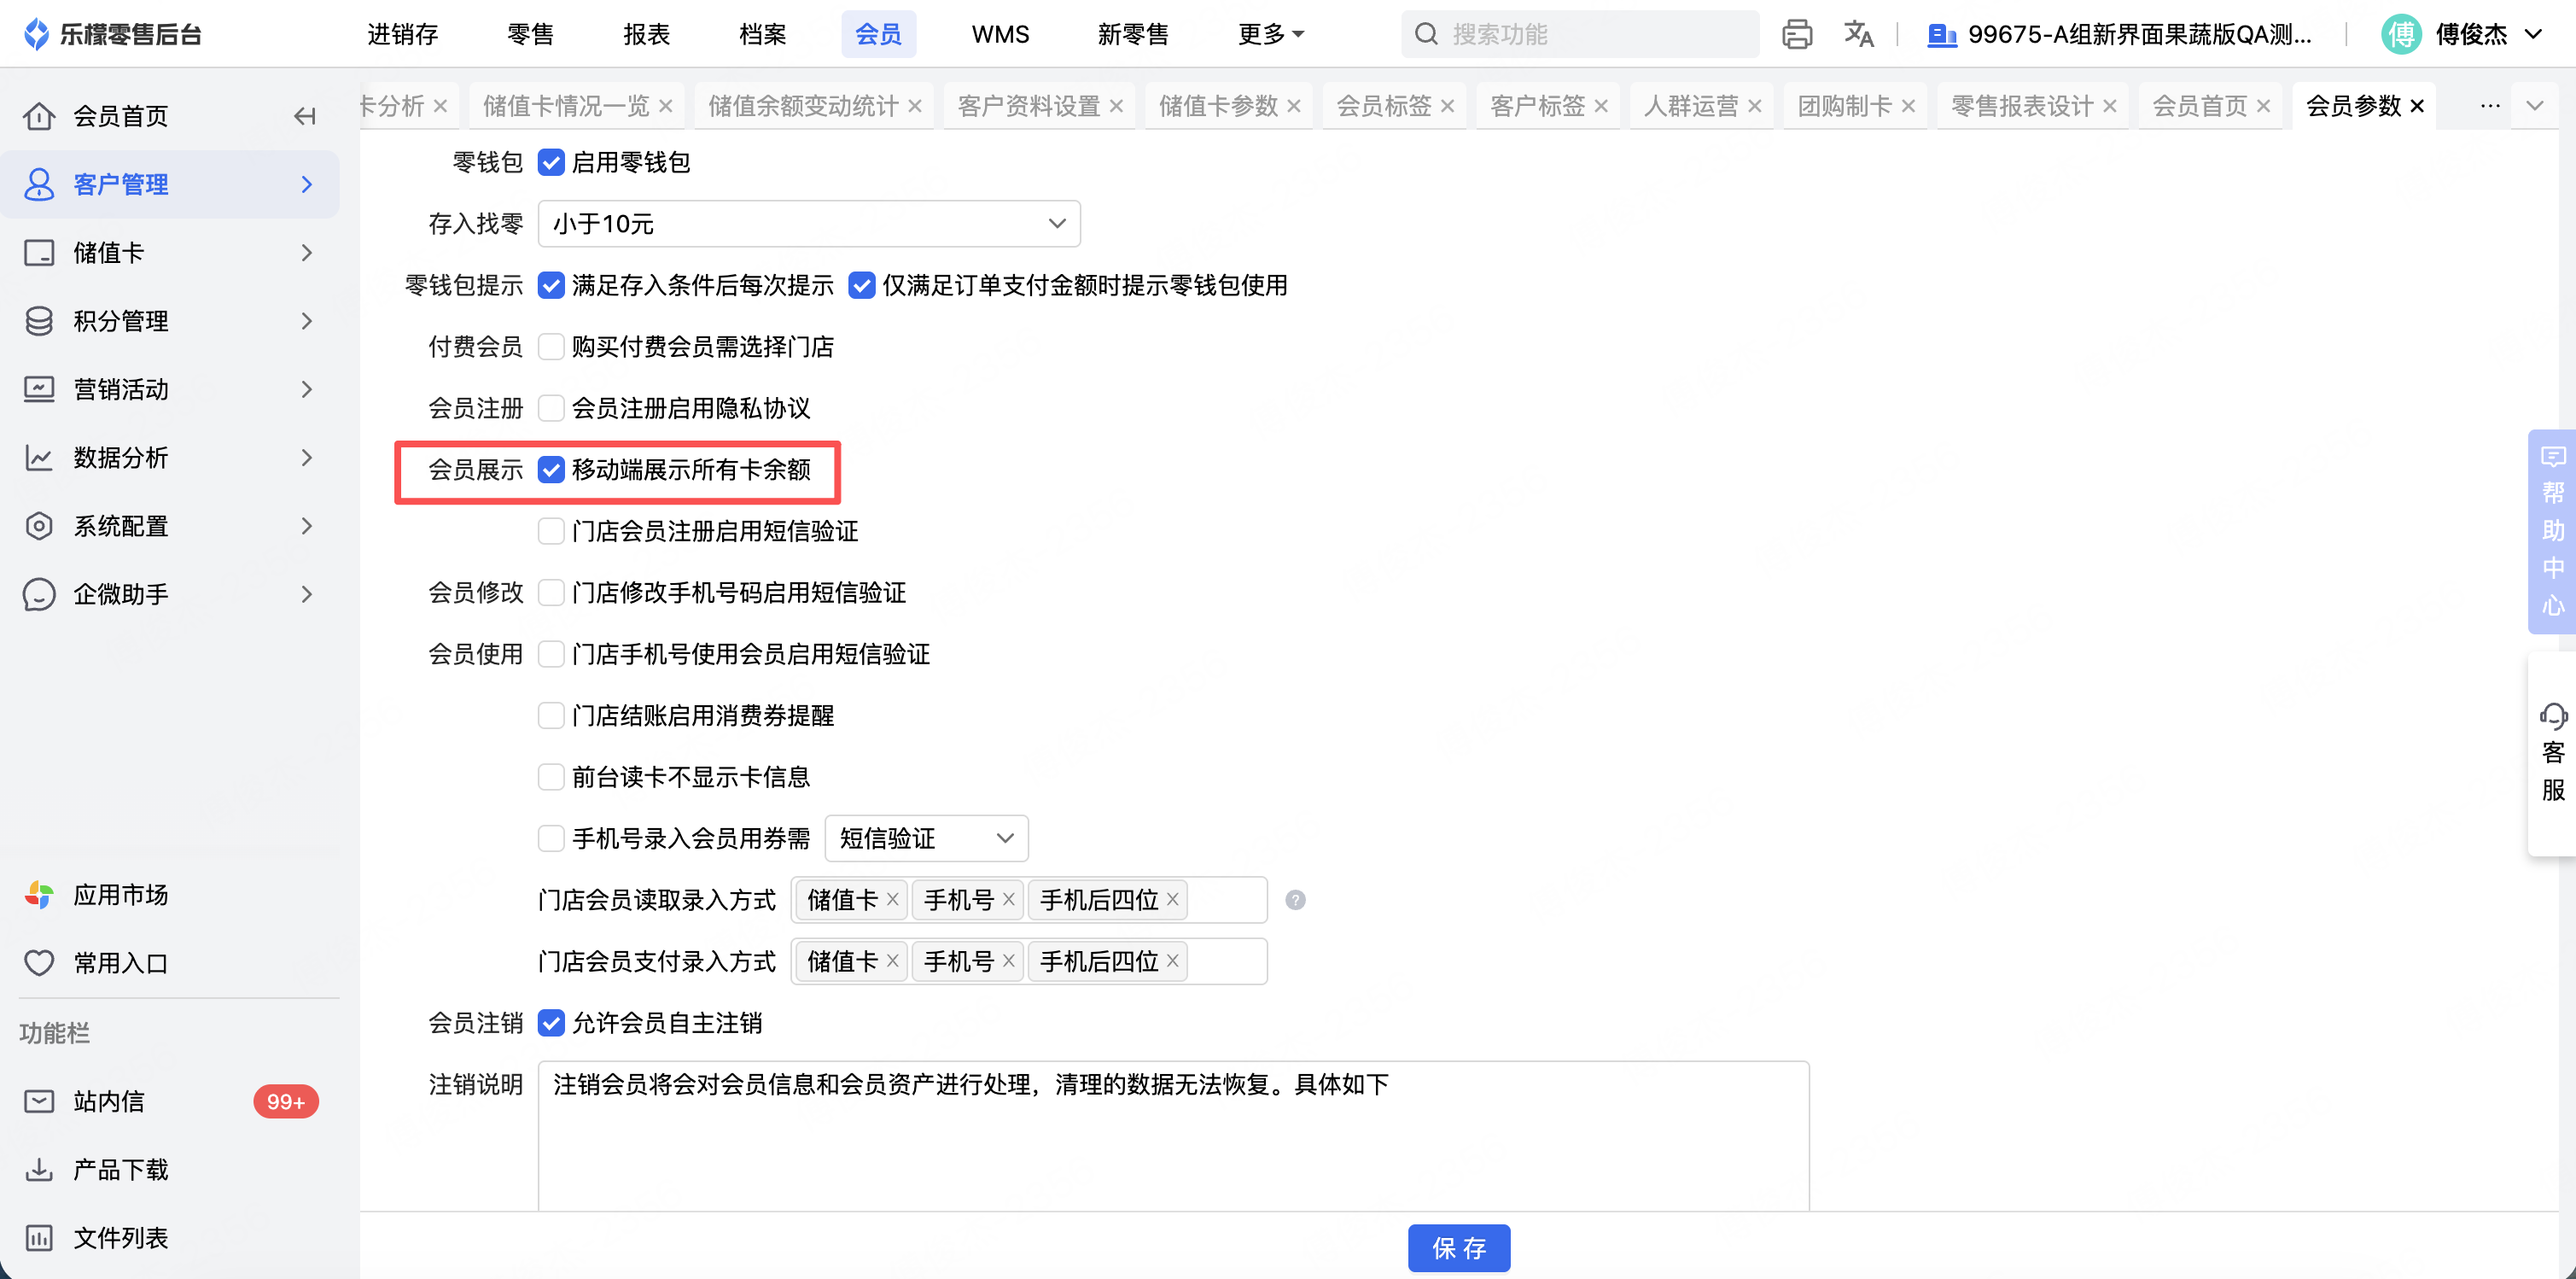Open 站内信 mail inbox
Image resolution: width=2576 pixels, height=1279 pixels.
(x=108, y=1101)
